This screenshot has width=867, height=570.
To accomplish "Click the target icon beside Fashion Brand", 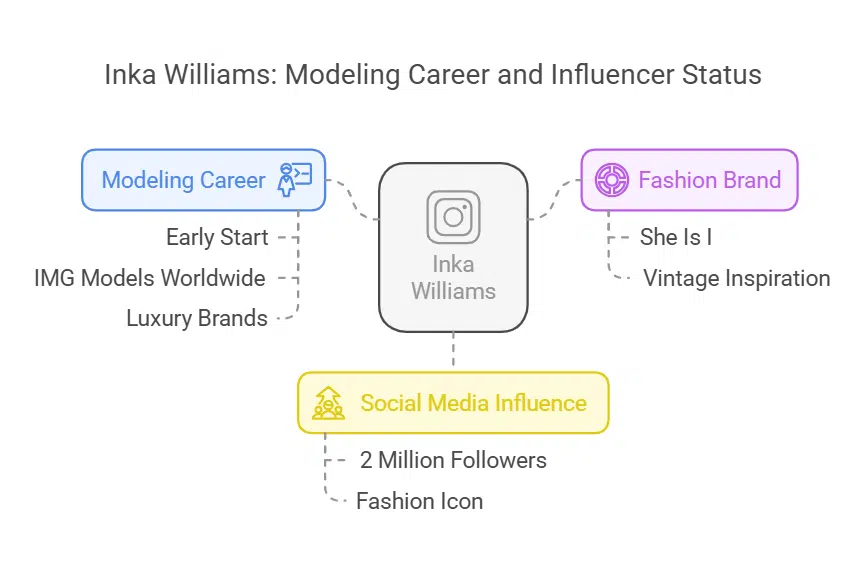I will click(x=610, y=180).
